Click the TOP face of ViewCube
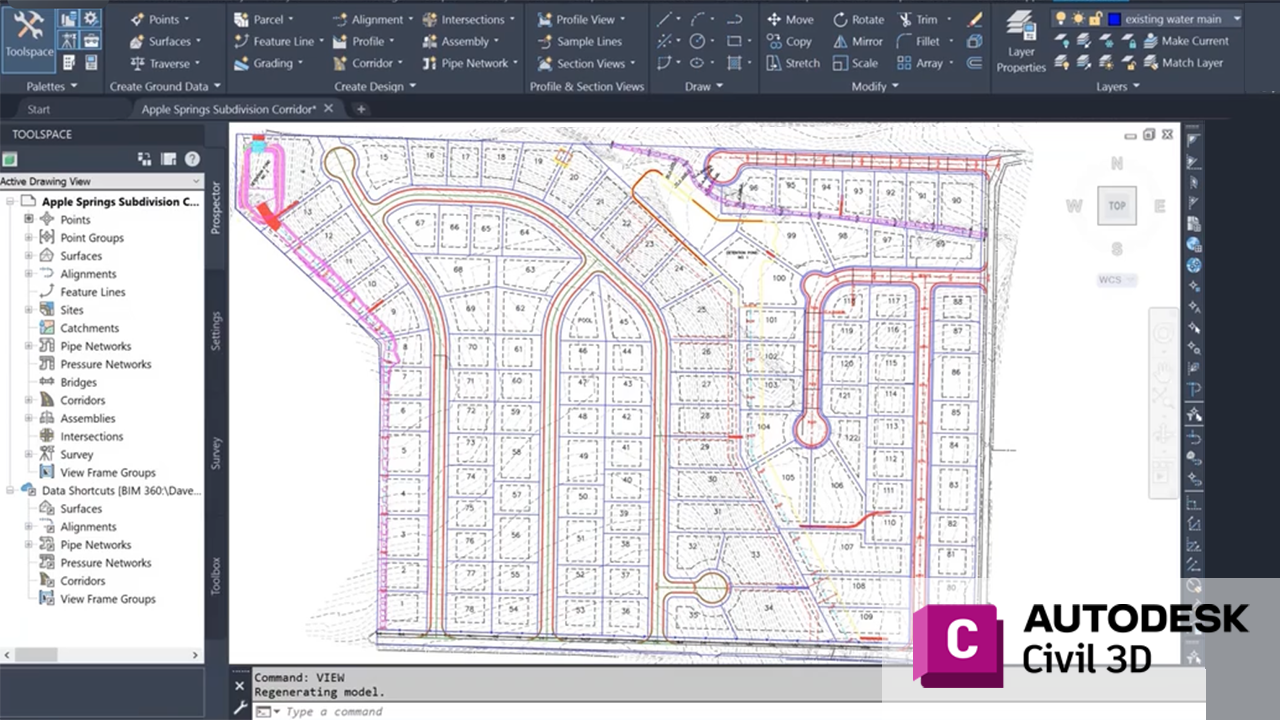This screenshot has height=720, width=1280. [x=1117, y=206]
